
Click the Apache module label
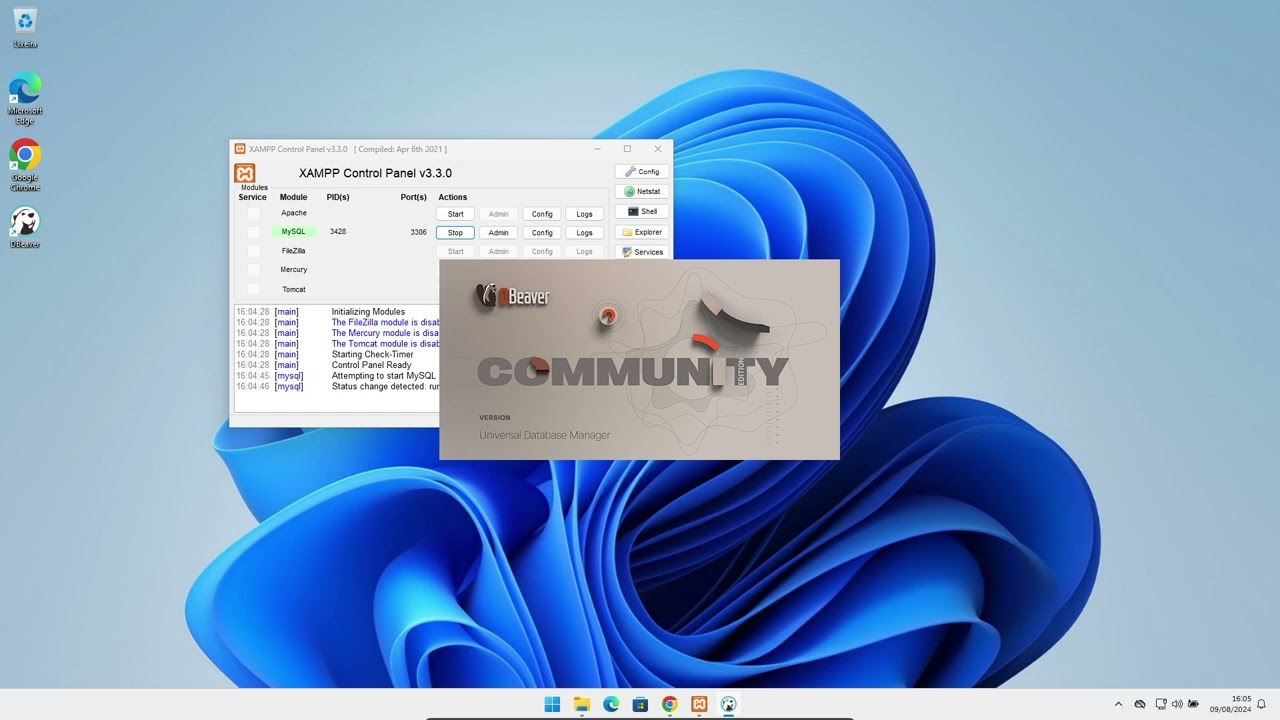tap(293, 213)
